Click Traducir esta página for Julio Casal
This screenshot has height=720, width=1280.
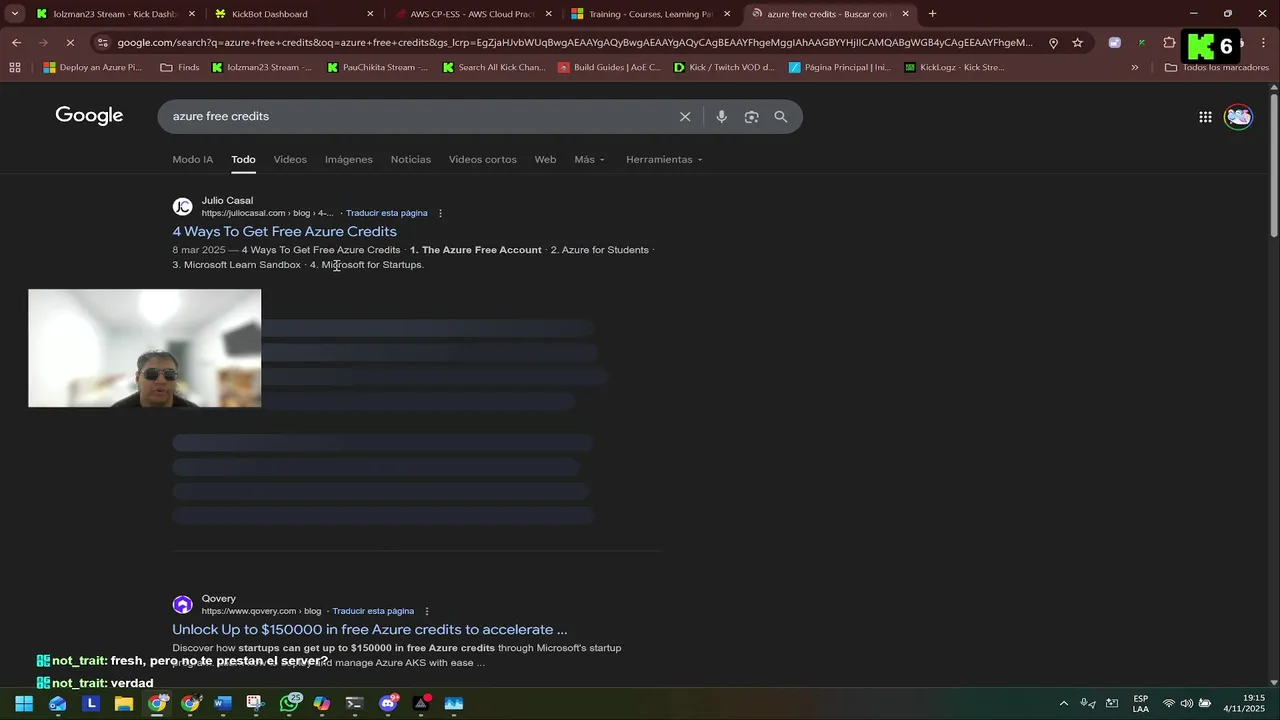tap(386, 213)
